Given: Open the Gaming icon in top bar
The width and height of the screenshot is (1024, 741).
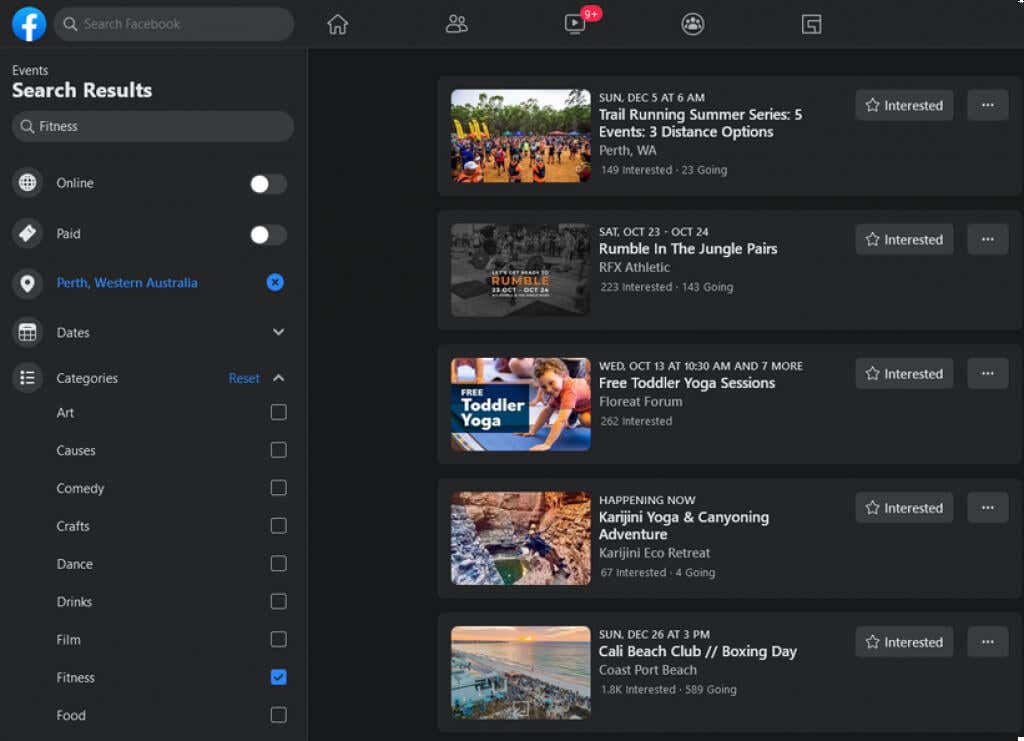Looking at the screenshot, I should [811, 24].
